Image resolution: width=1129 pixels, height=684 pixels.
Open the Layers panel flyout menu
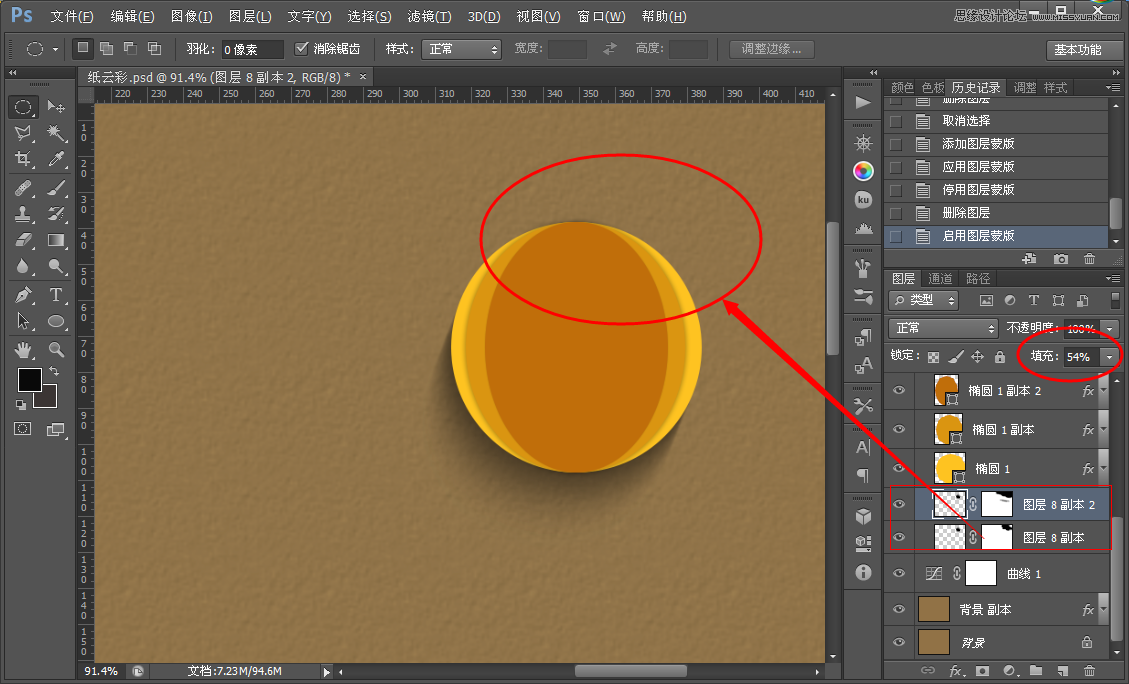pos(1113,278)
